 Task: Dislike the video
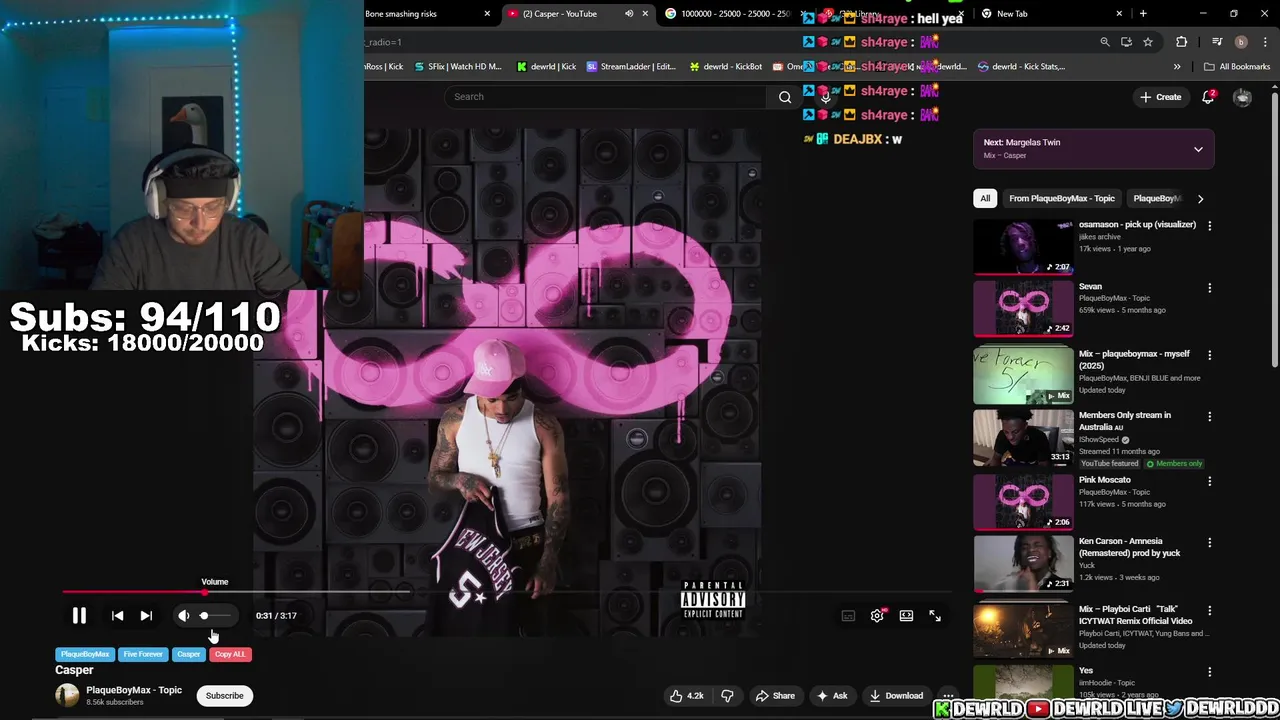[x=727, y=696]
